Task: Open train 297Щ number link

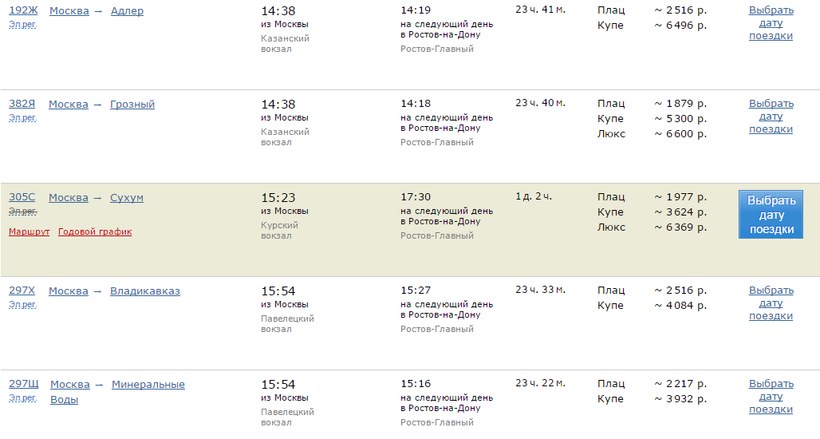Action: (24, 384)
